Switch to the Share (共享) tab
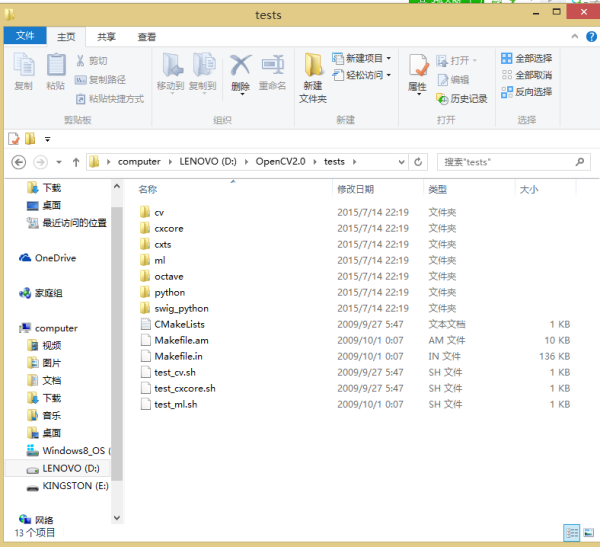The width and height of the screenshot is (600, 547). click(106, 37)
